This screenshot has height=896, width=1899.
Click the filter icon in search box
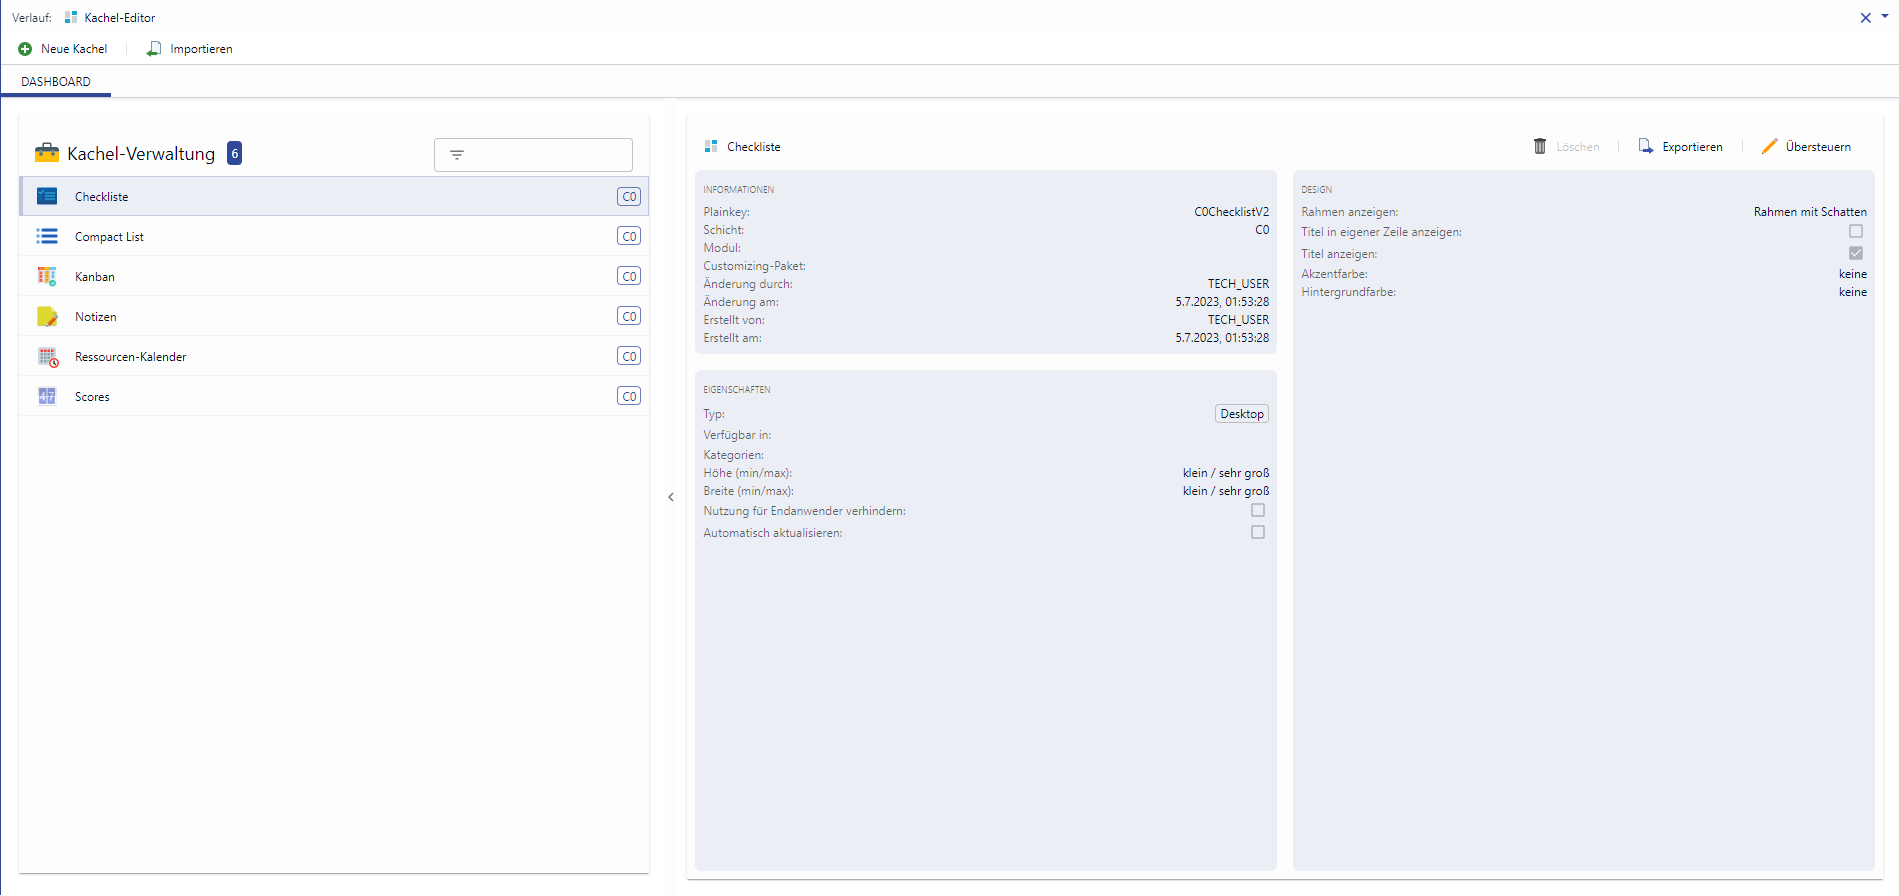(457, 155)
